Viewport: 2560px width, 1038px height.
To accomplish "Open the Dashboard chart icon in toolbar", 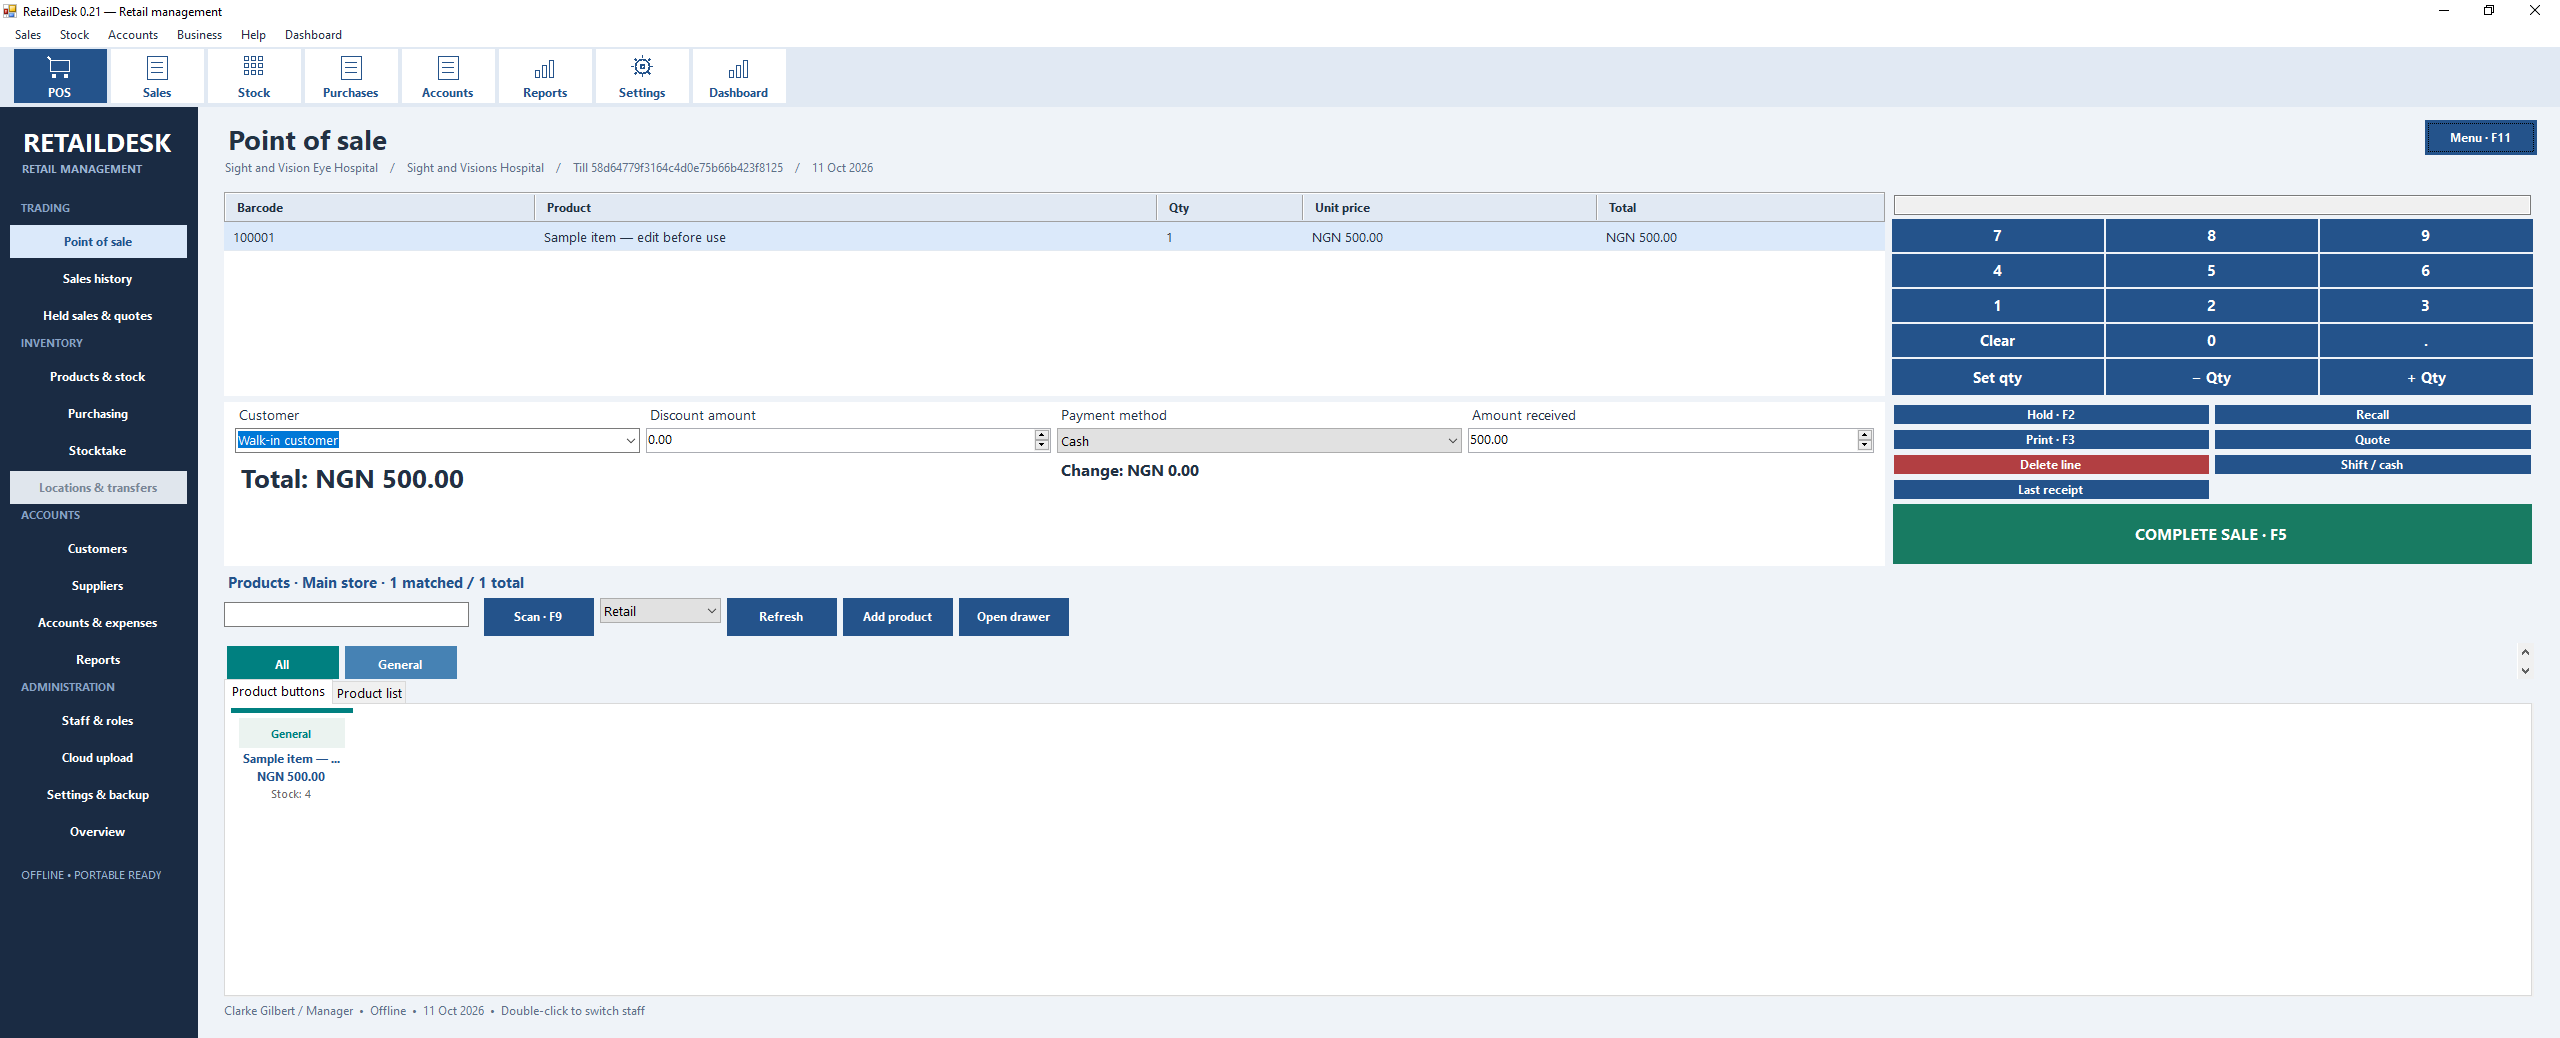I will pos(739,76).
